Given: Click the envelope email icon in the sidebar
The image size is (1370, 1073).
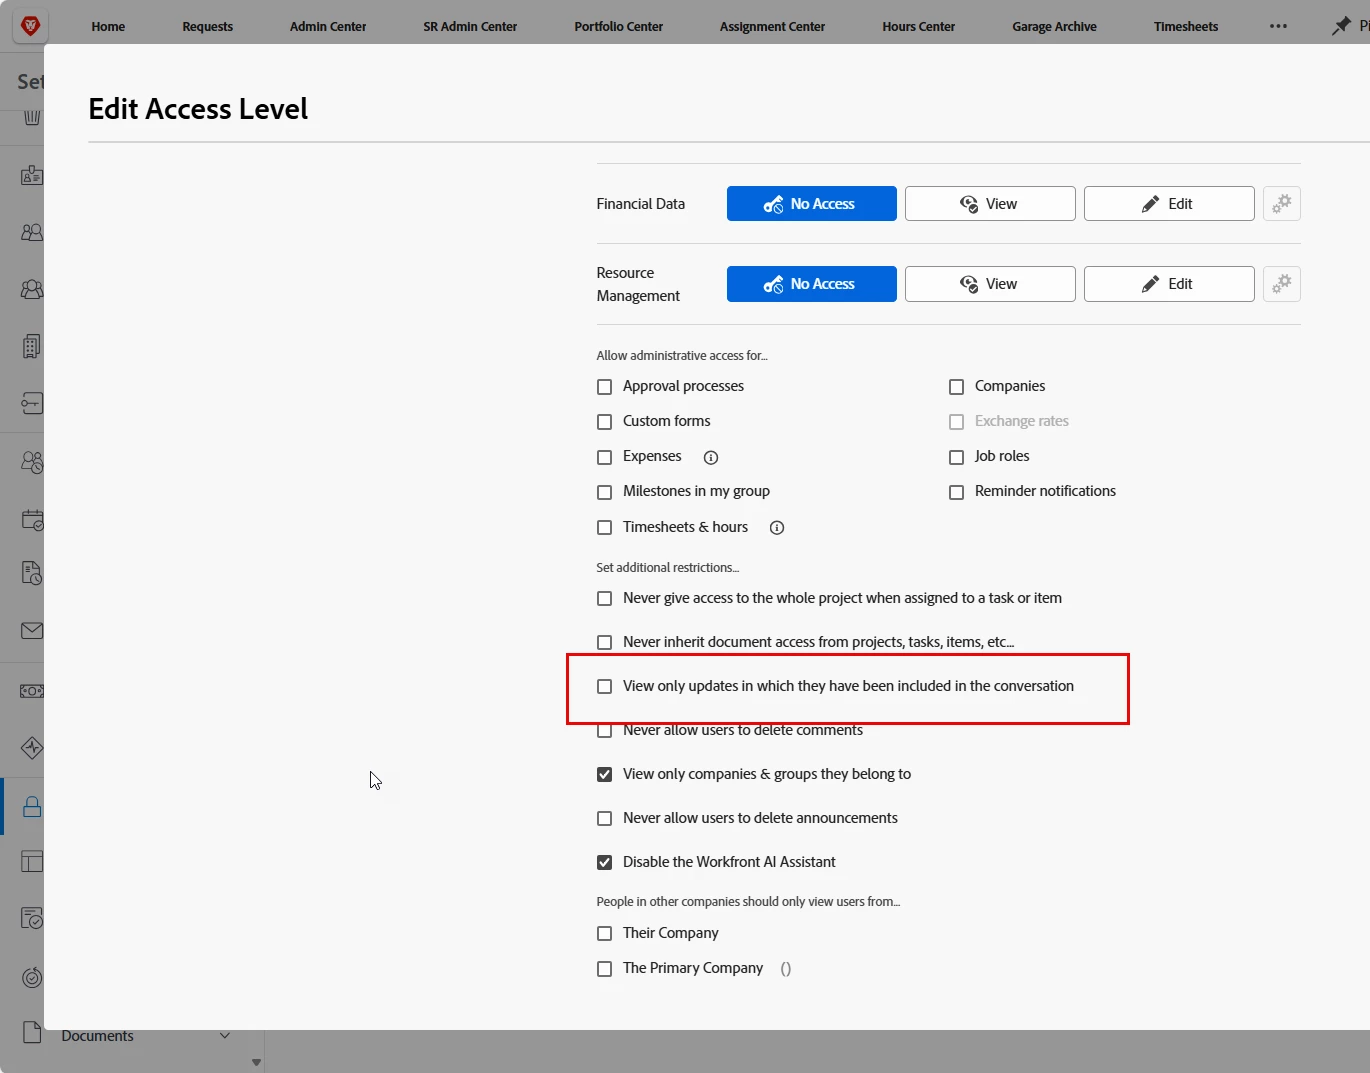Looking at the screenshot, I should point(32,631).
